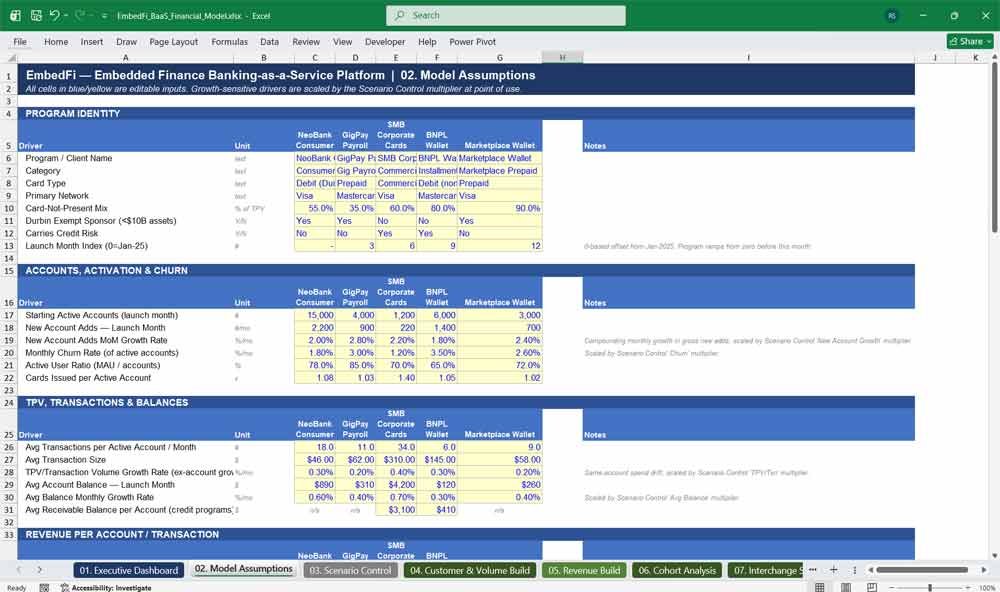Click the Select All corner triangle

point(11,58)
